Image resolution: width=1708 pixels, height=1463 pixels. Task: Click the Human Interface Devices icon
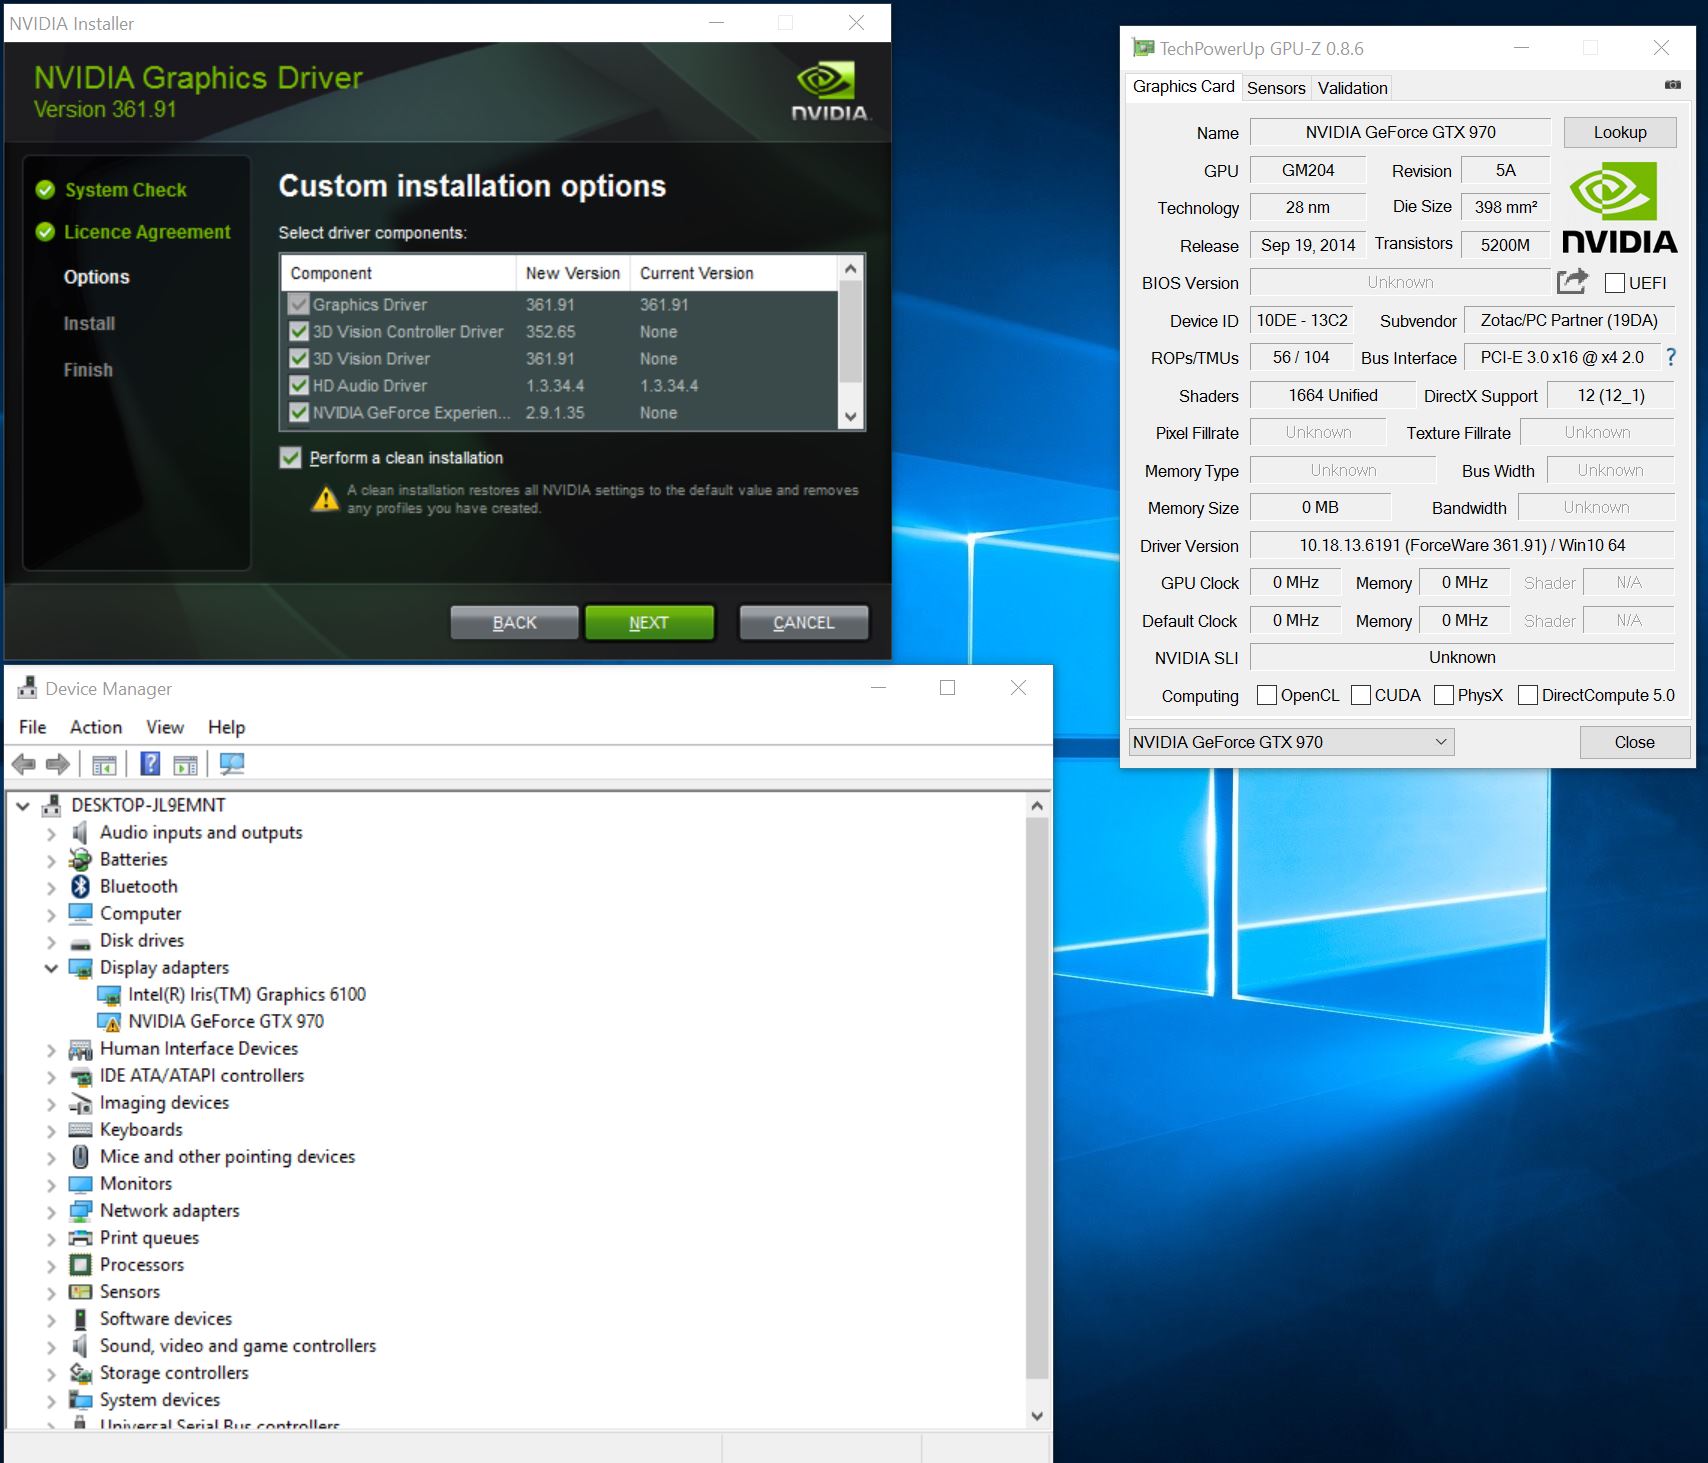[x=80, y=1049]
